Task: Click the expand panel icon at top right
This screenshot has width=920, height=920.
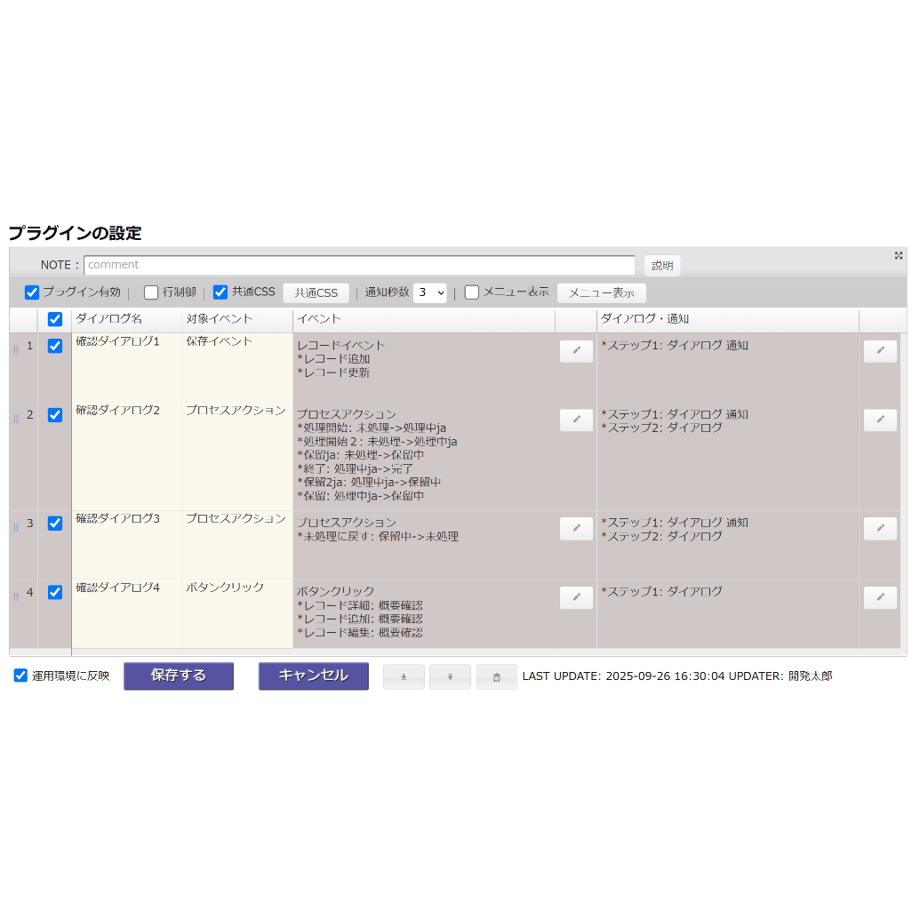Action: click(x=898, y=255)
